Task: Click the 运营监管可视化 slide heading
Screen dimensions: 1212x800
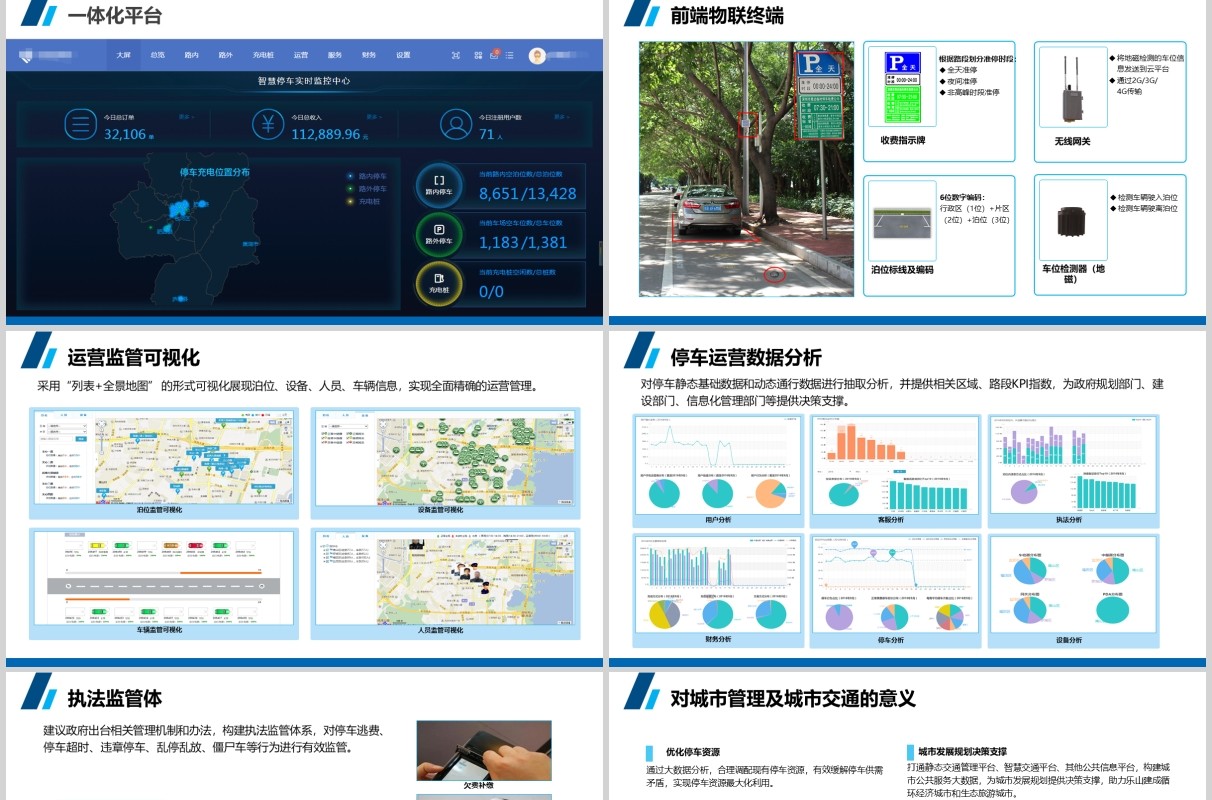Action: [133, 358]
